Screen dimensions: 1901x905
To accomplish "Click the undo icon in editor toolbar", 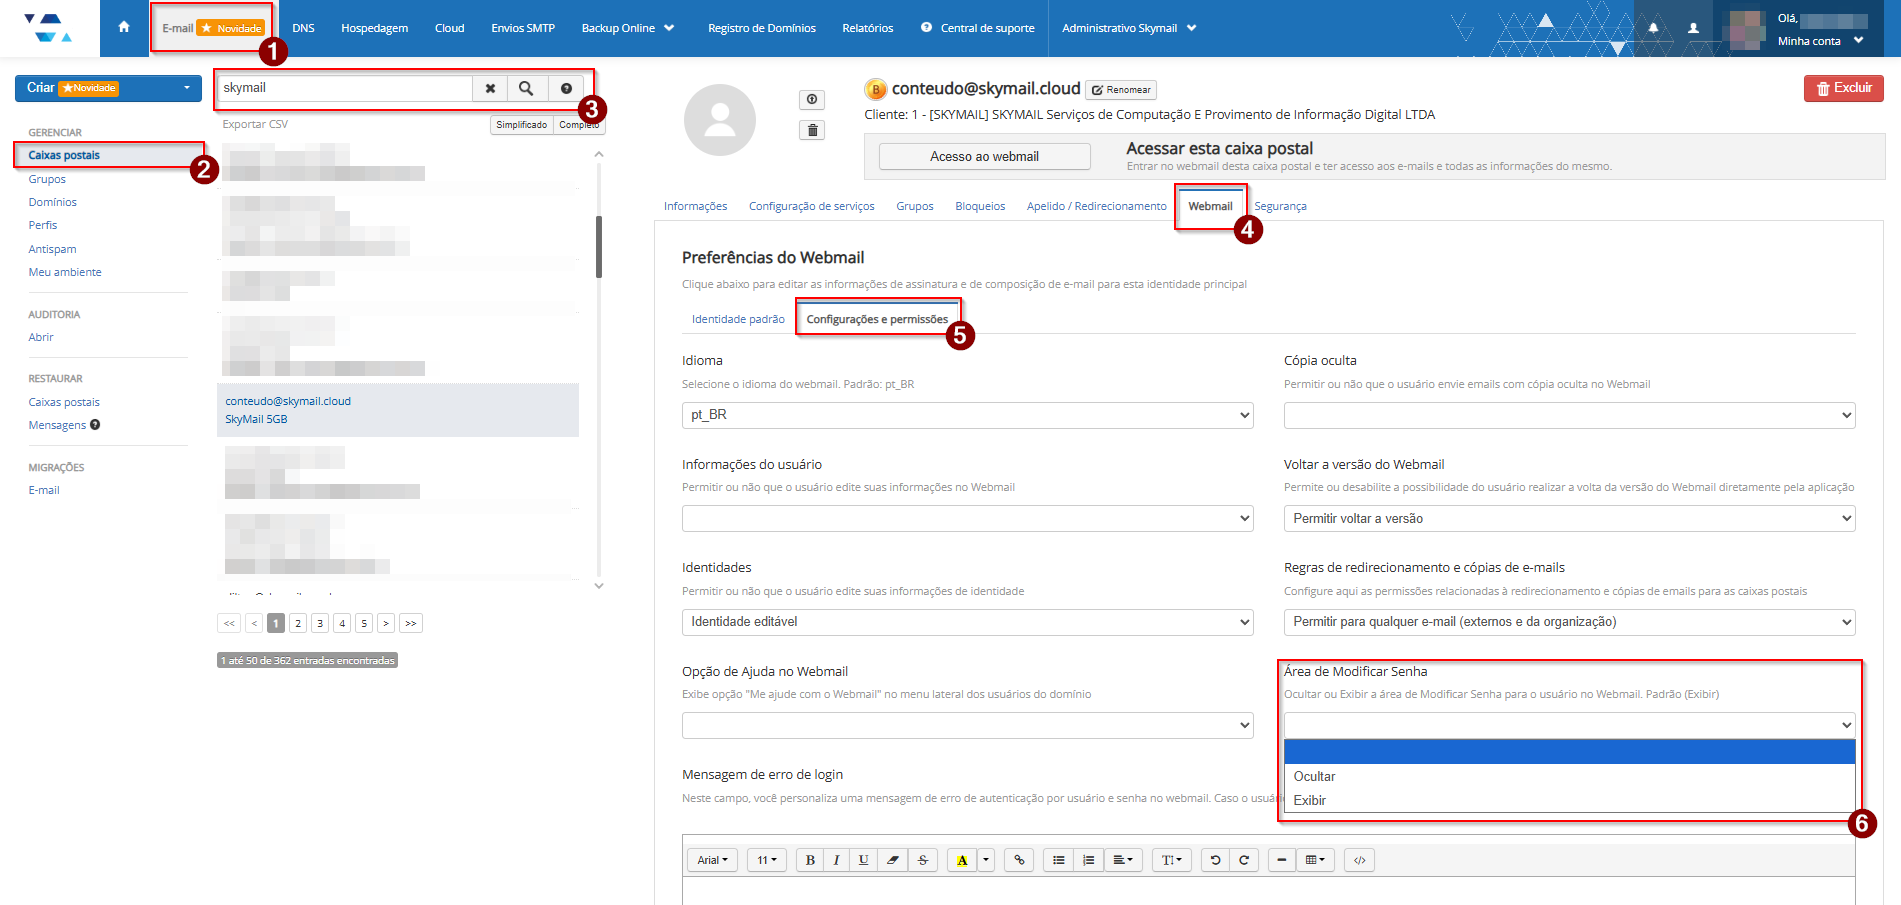I will [x=1215, y=860].
